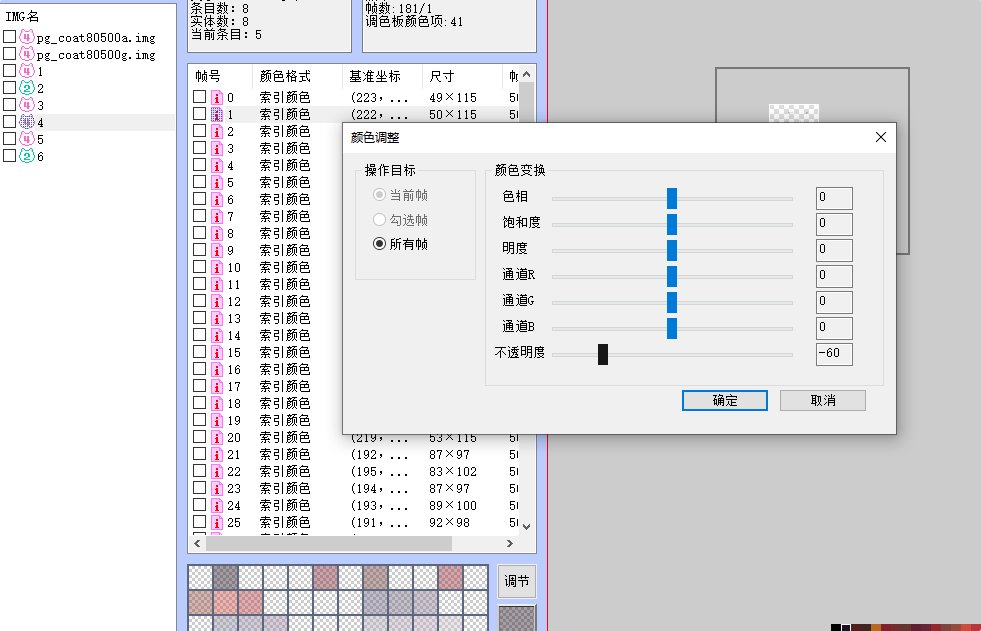
Task: Check the box for pg_coat80500a.img
Action: click(x=9, y=37)
